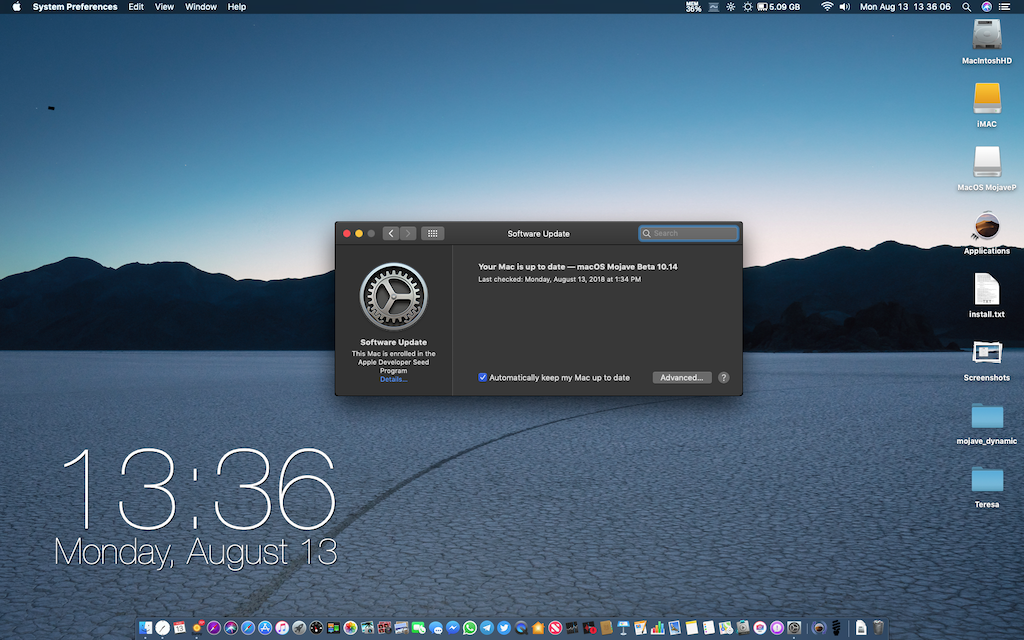Open Launchpad rocket in the Dock
This screenshot has height=640, width=1024.
coord(299,628)
